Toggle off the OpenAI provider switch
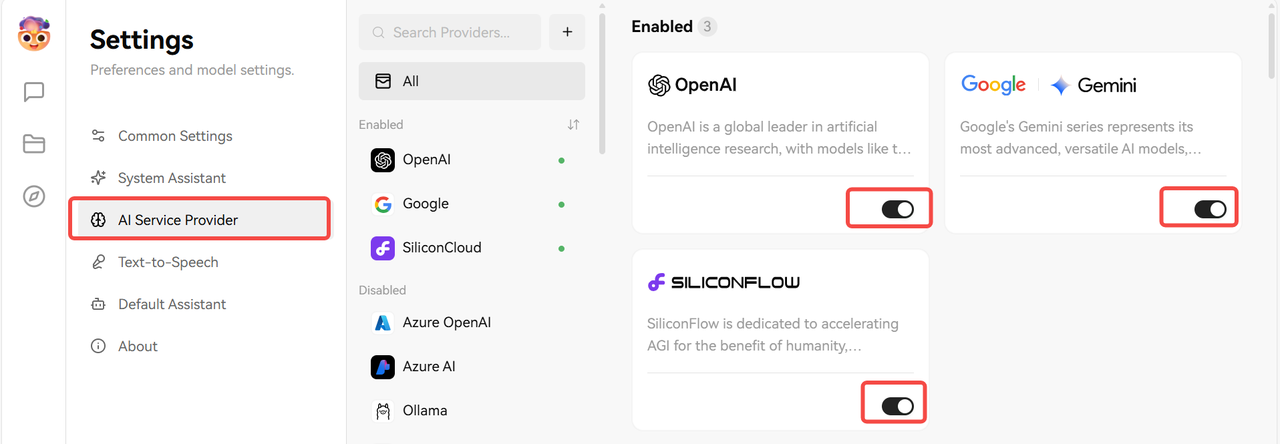Image resolution: width=1280 pixels, height=444 pixels. [x=897, y=209]
